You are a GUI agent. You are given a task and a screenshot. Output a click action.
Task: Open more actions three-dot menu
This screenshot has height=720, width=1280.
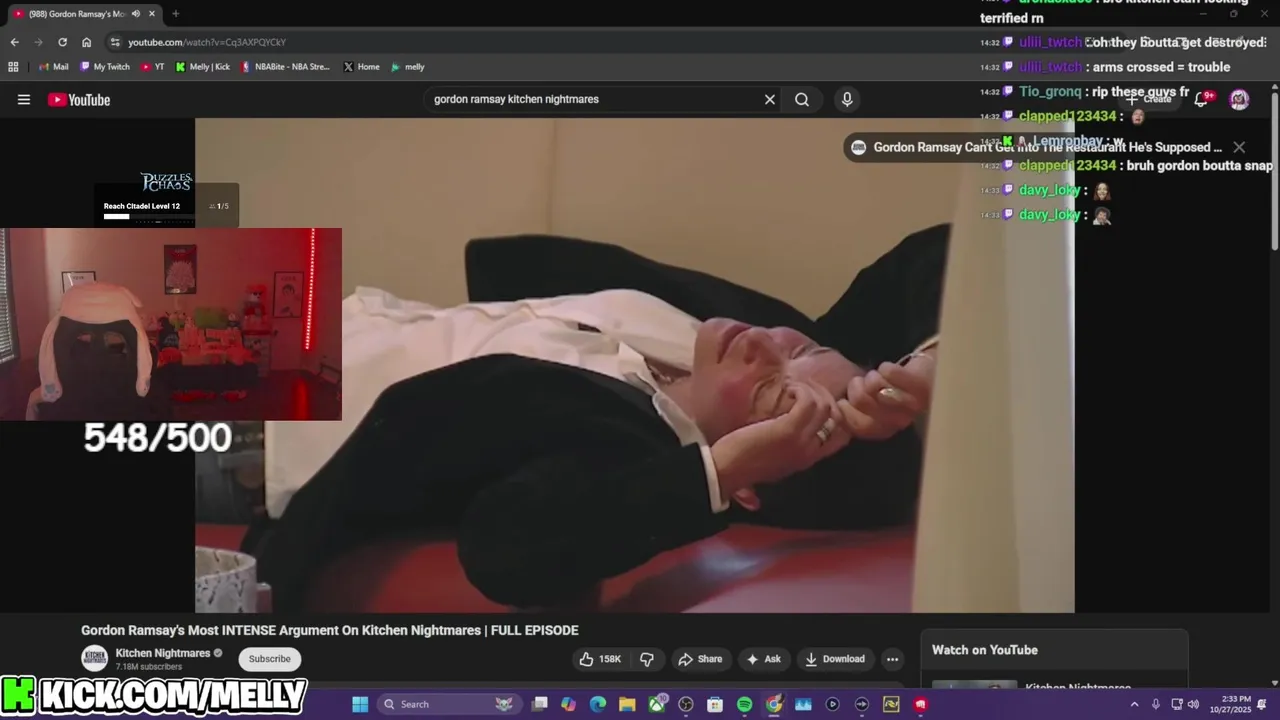(892, 659)
